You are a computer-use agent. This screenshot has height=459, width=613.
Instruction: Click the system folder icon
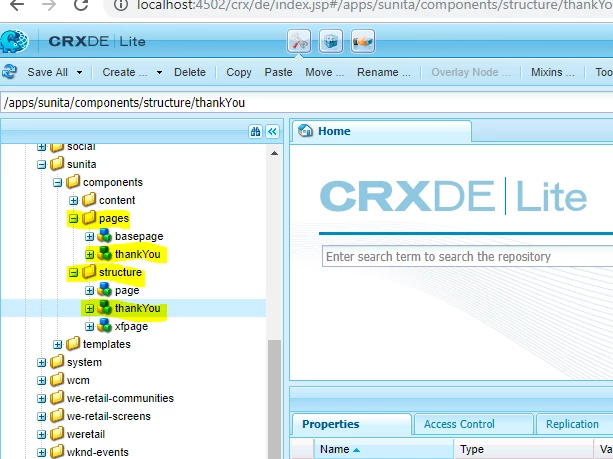(x=57, y=362)
